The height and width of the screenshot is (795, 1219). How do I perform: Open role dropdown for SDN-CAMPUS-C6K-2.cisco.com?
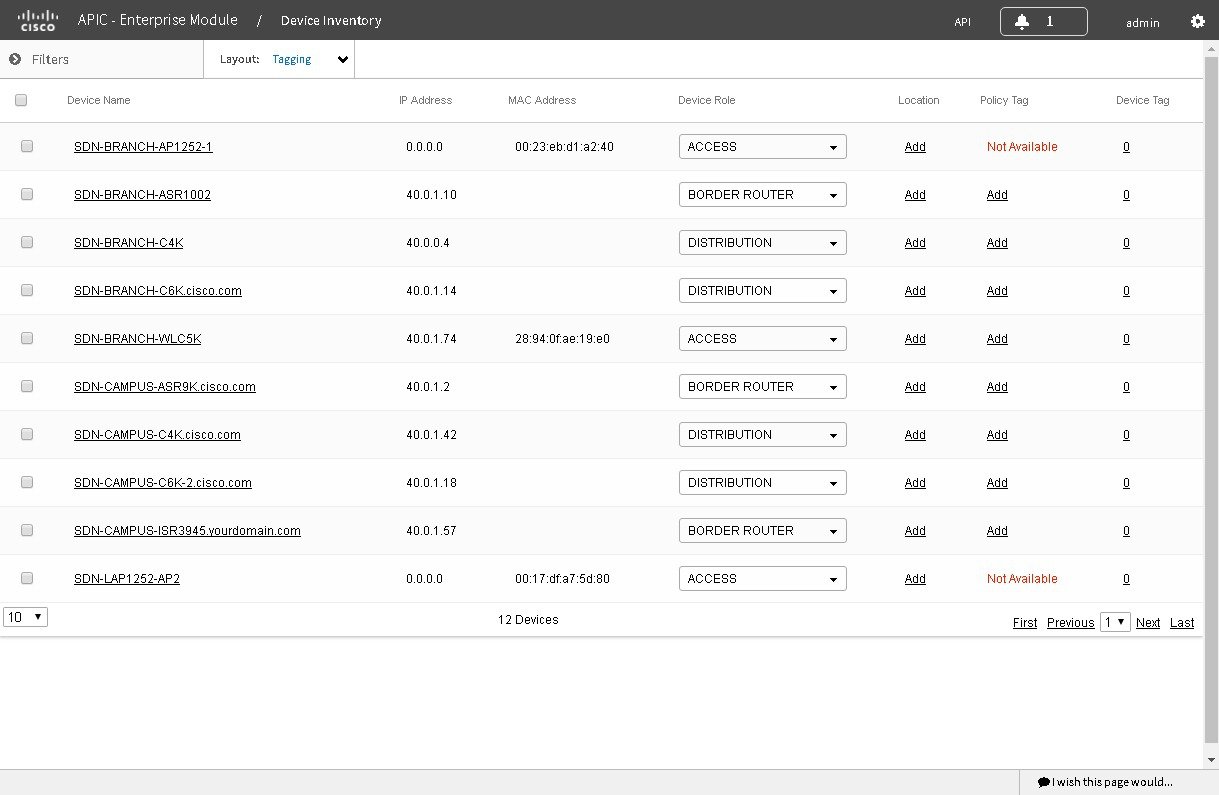coord(762,483)
